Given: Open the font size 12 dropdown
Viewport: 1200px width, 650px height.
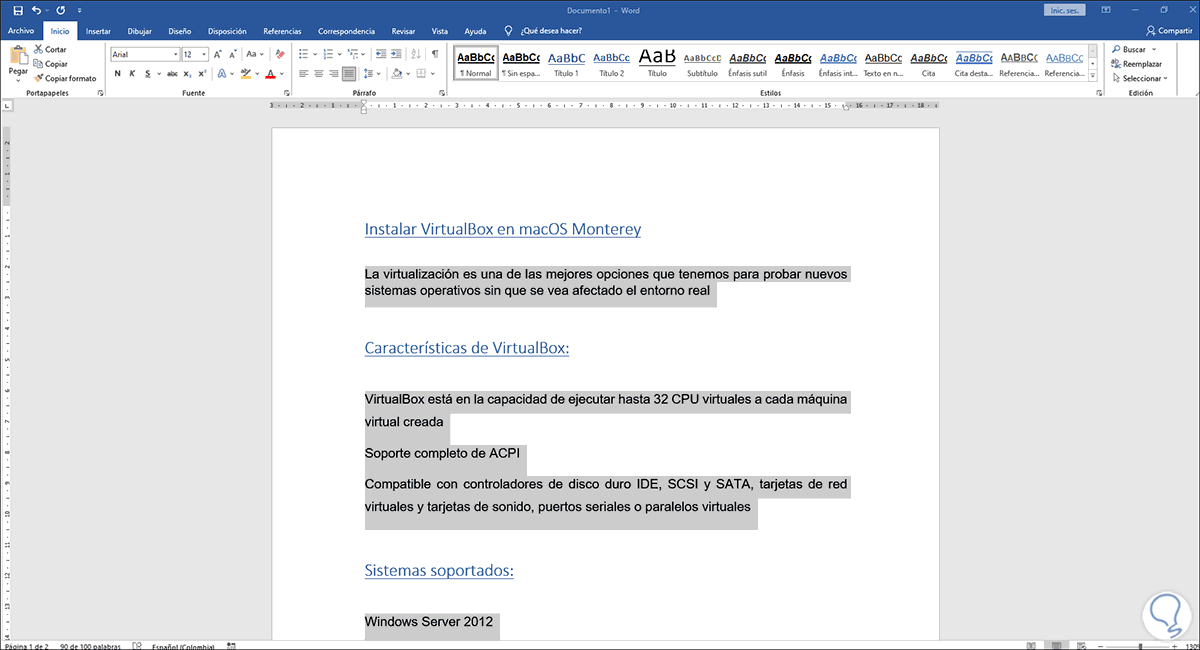Looking at the screenshot, I should coord(205,54).
